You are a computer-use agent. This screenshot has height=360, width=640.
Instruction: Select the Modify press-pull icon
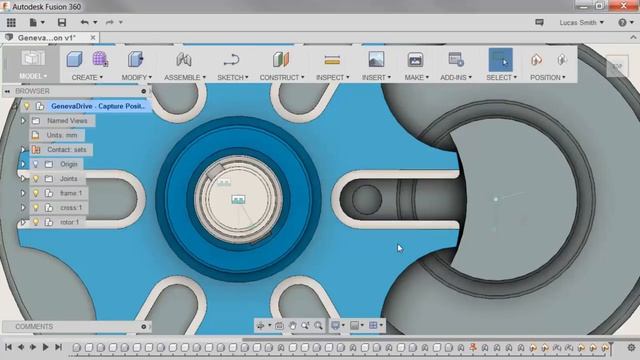coord(136,60)
